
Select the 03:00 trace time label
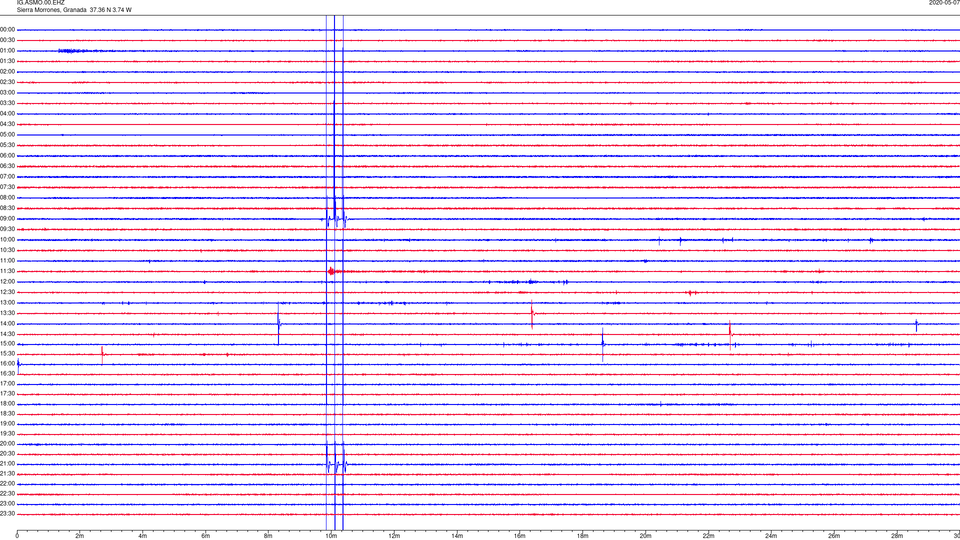click(x=7, y=92)
